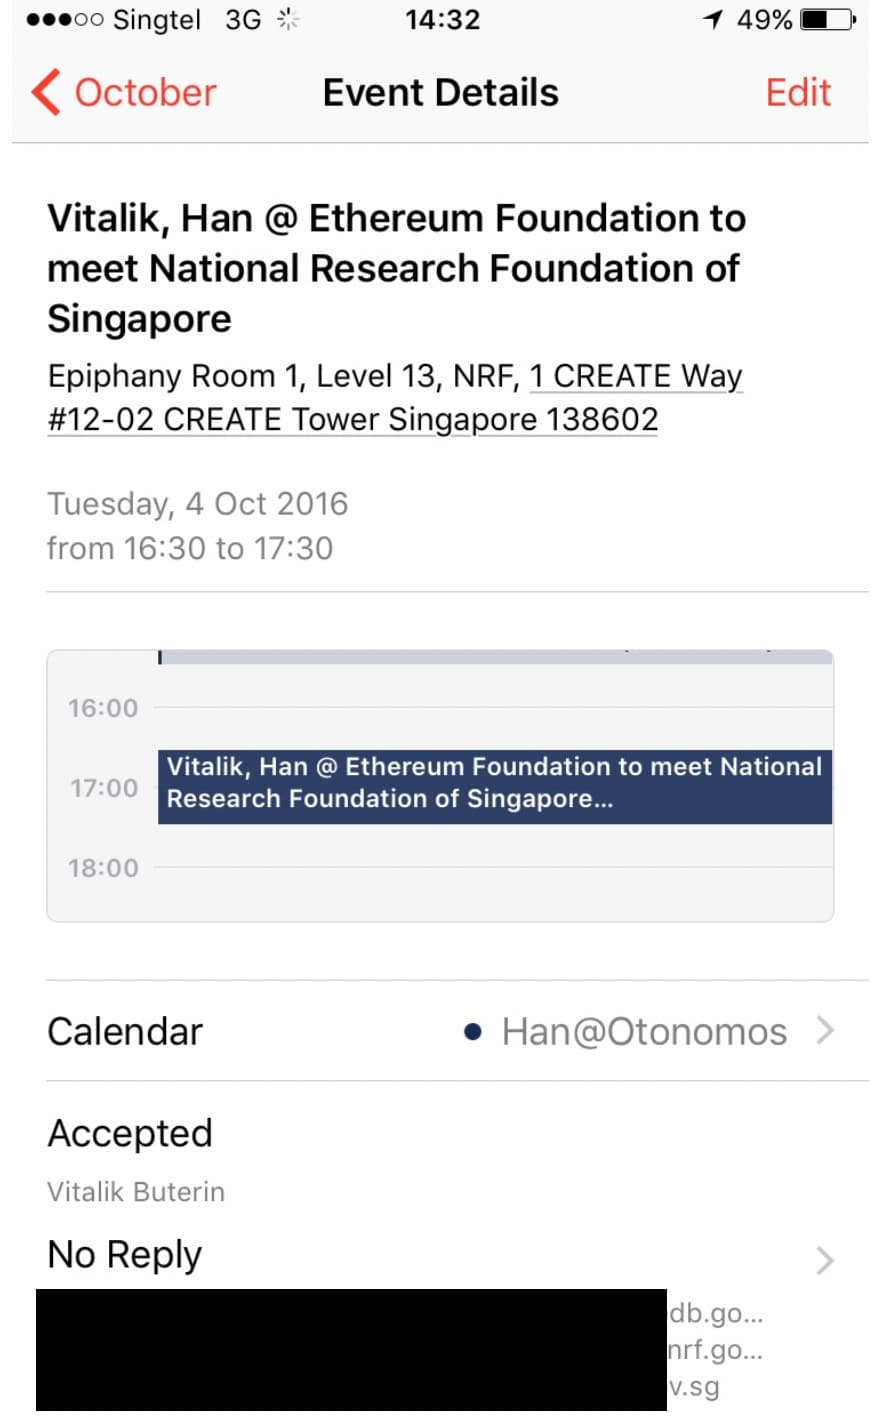Tap Edit to modify event

pyautogui.click(x=798, y=92)
